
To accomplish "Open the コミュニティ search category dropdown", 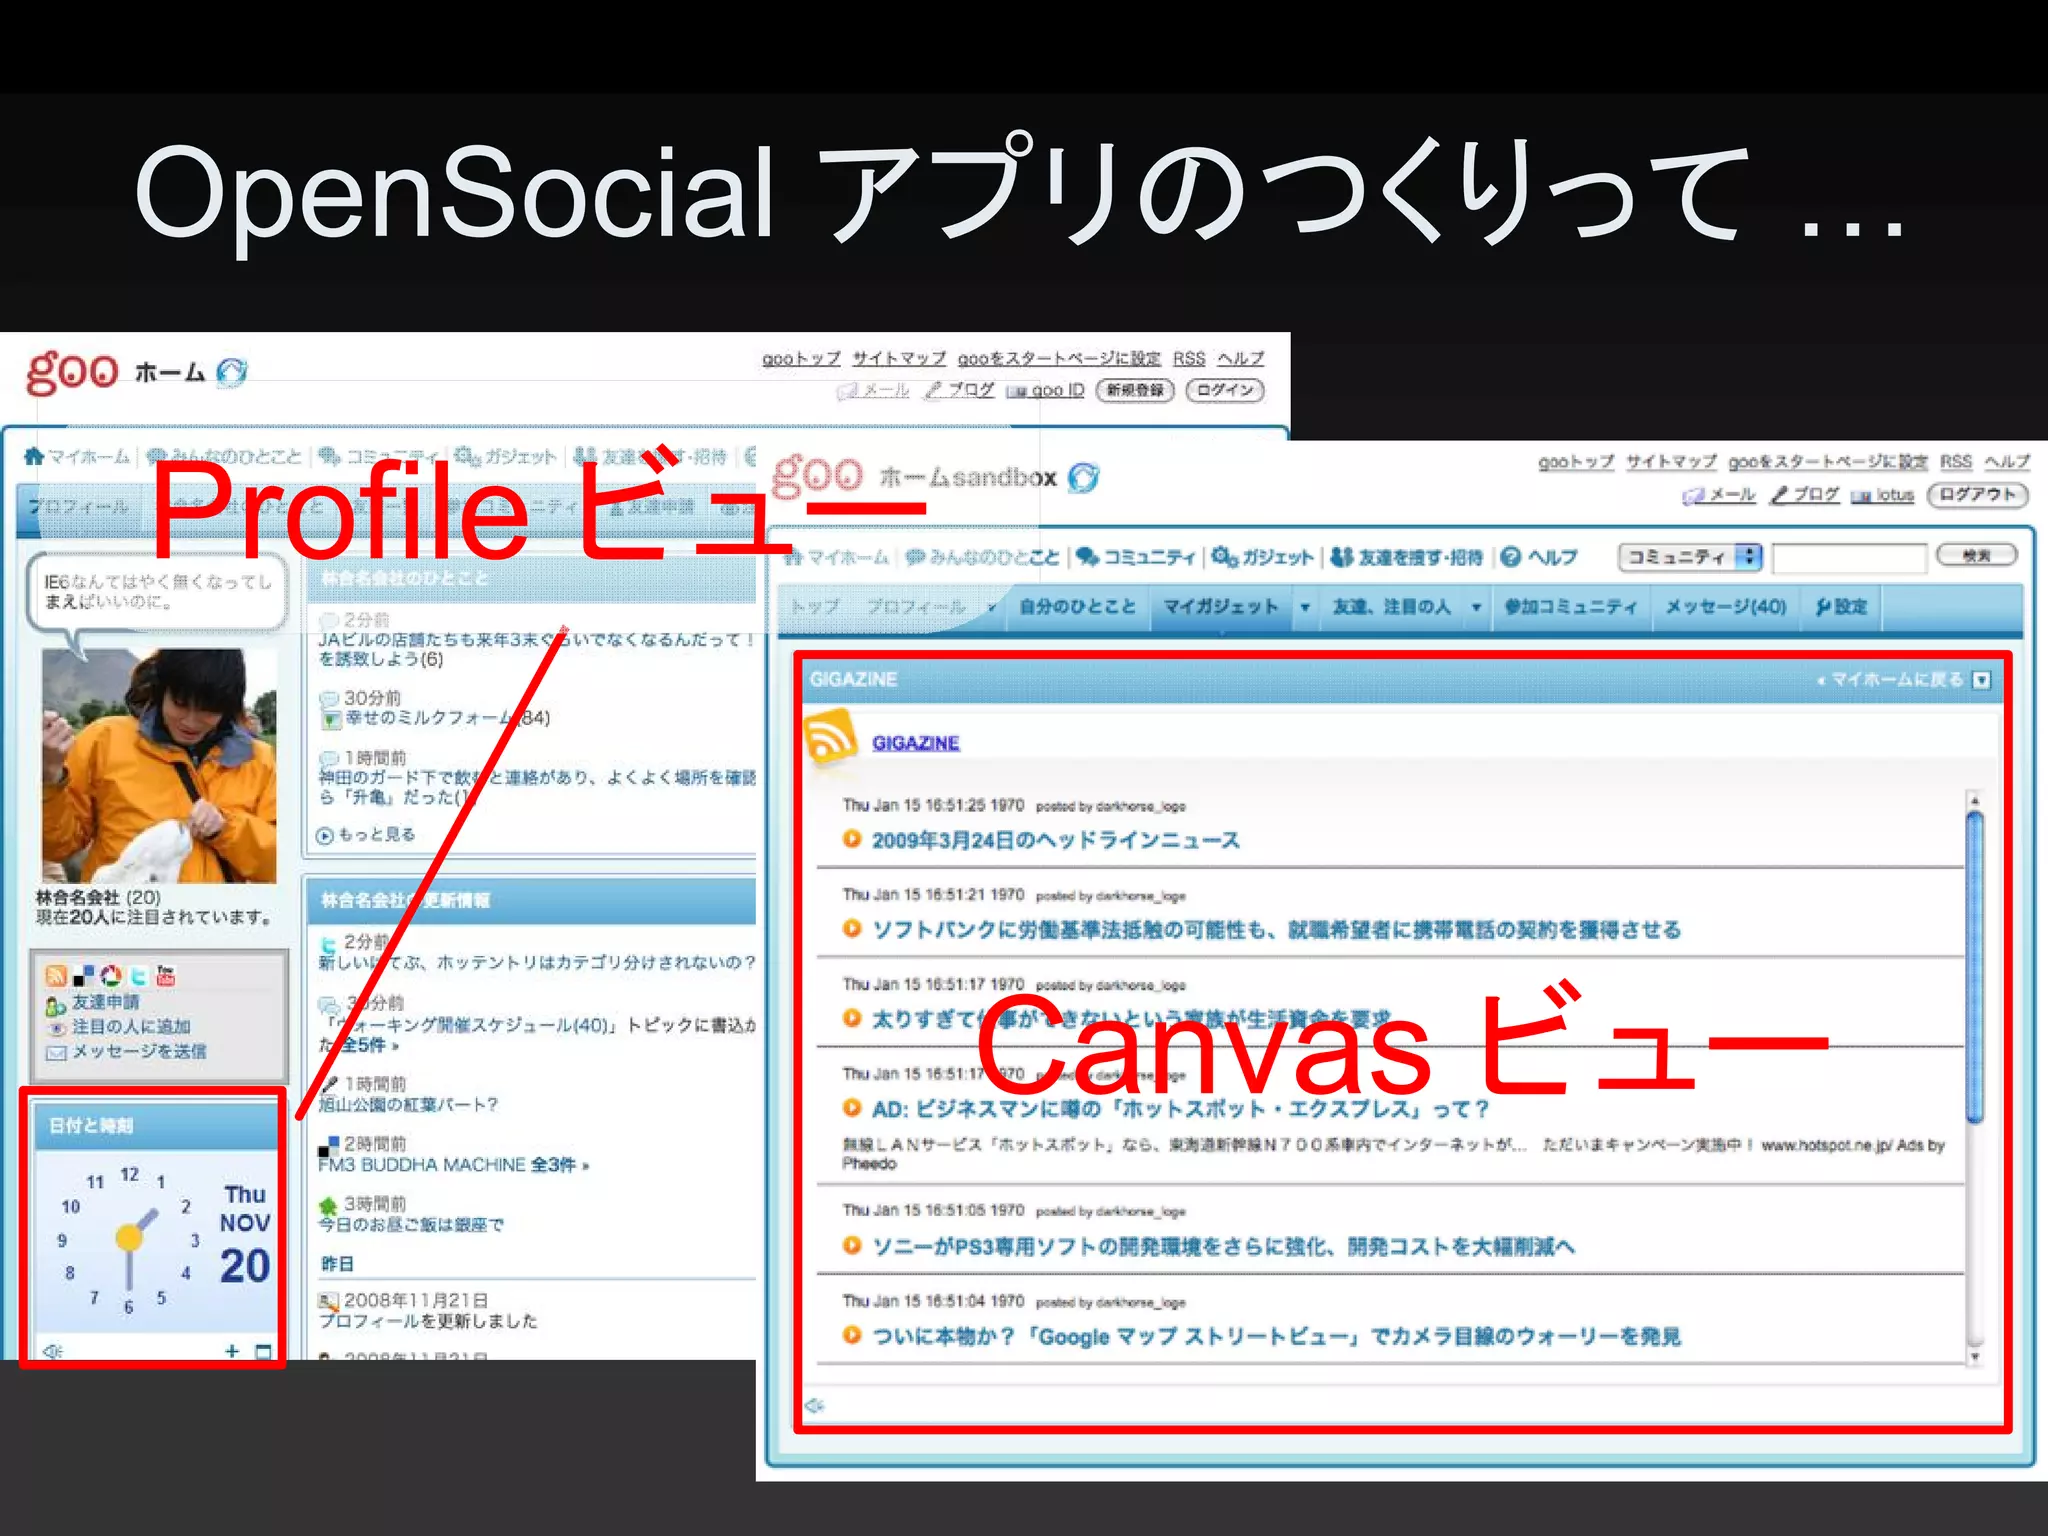I will coord(1691,557).
